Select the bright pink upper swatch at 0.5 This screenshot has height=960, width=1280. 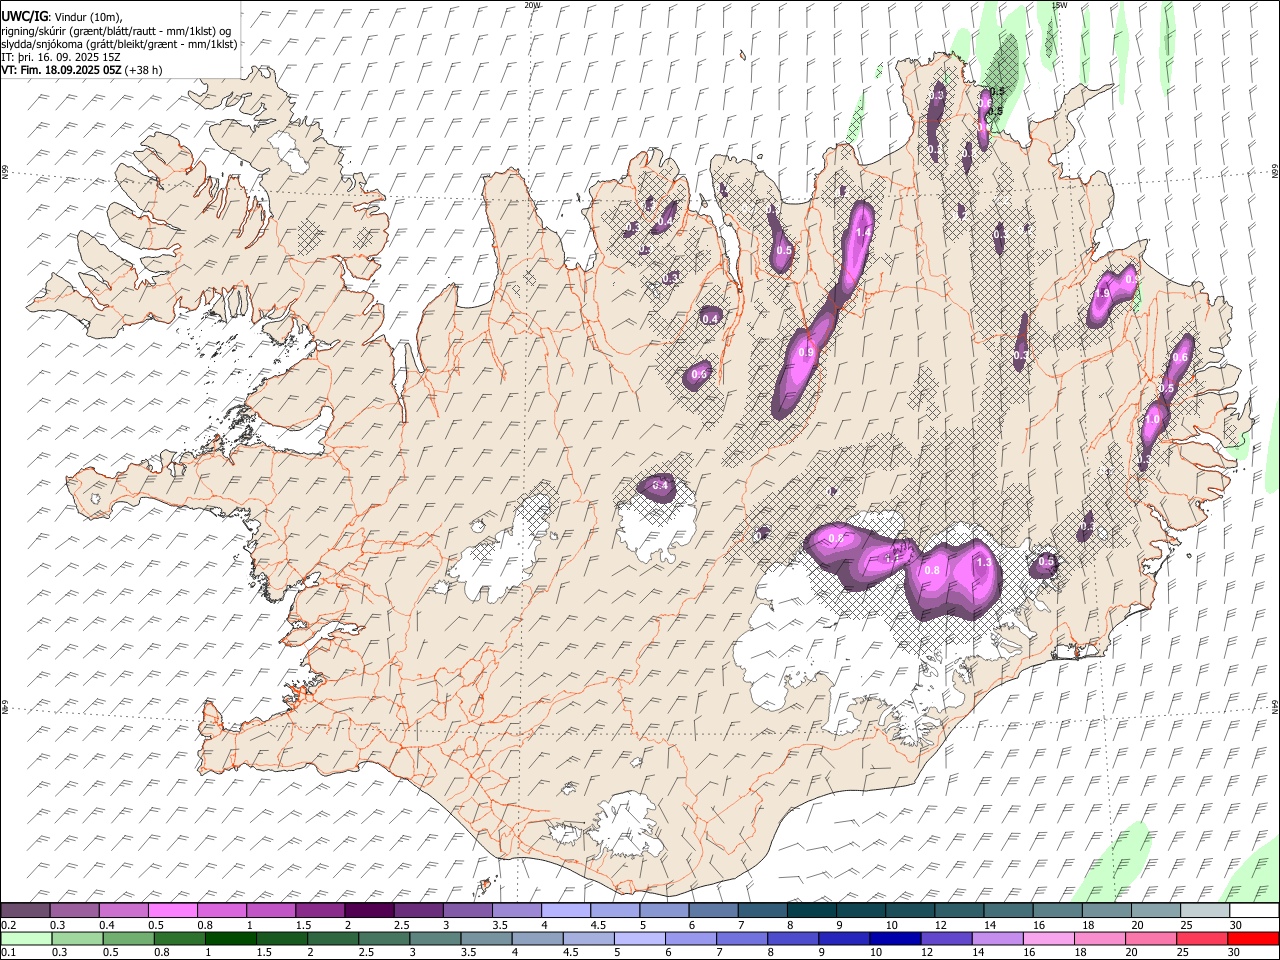(x=172, y=911)
